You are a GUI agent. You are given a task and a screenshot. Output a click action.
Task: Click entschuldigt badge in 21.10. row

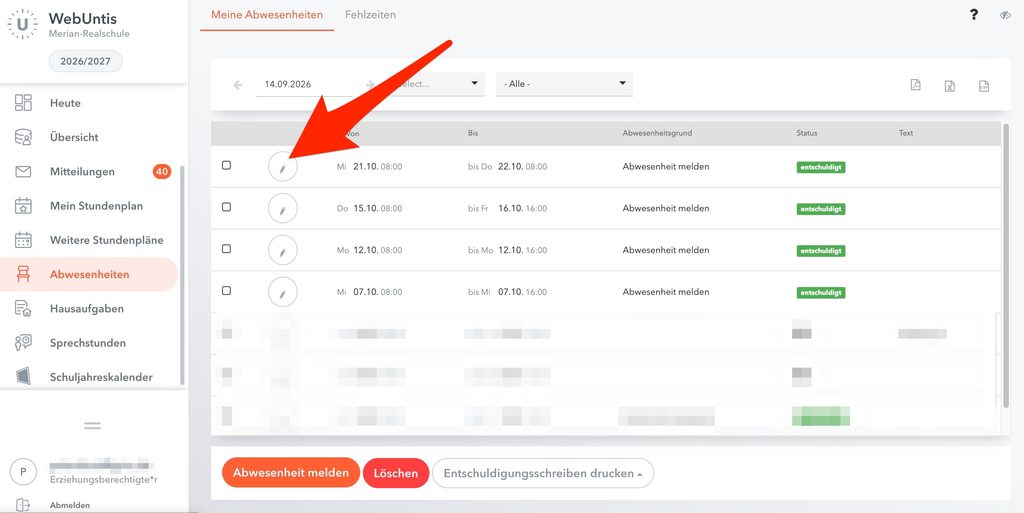coord(821,167)
